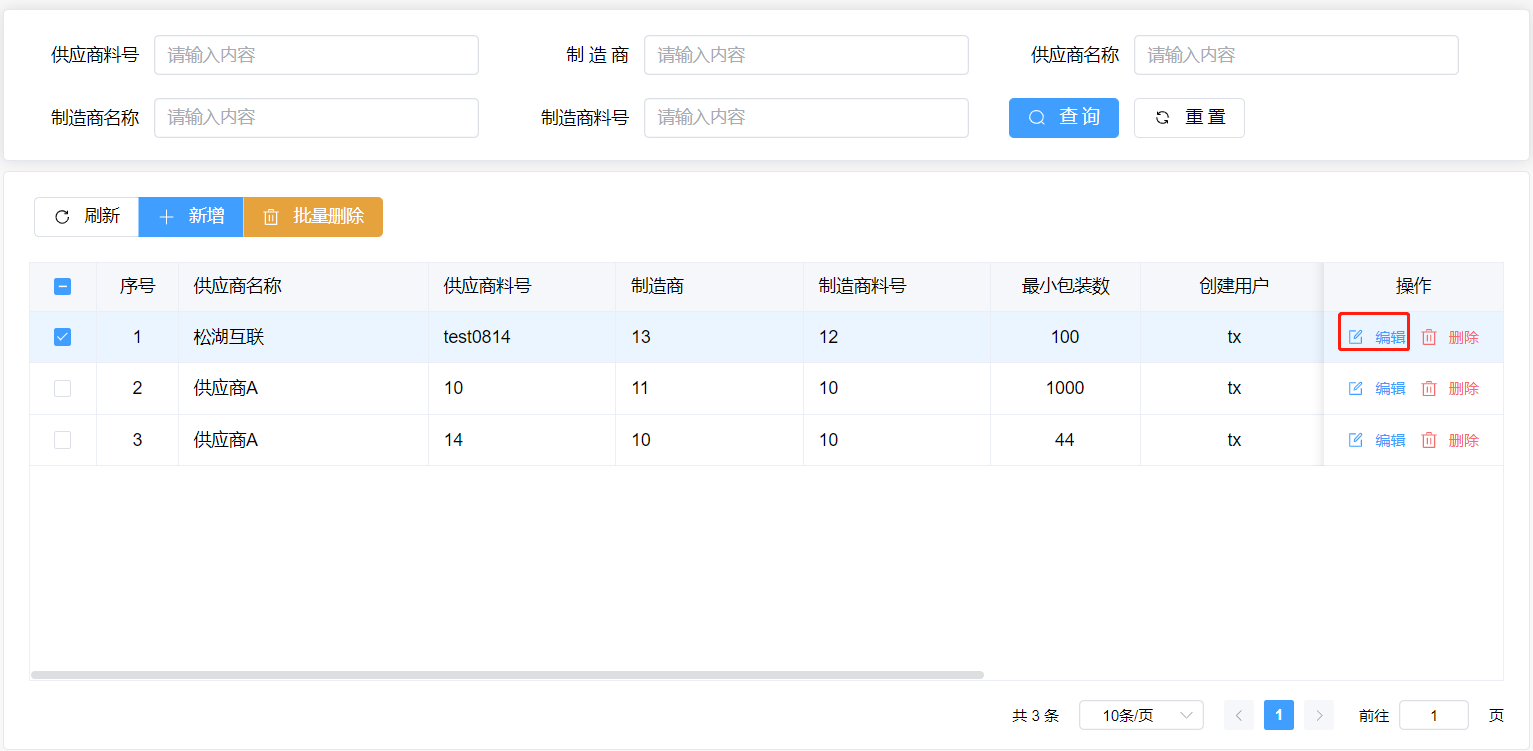Open the 10条/页 page size dropdown
Viewport: 1533px width, 751px height.
[x=1141, y=715]
